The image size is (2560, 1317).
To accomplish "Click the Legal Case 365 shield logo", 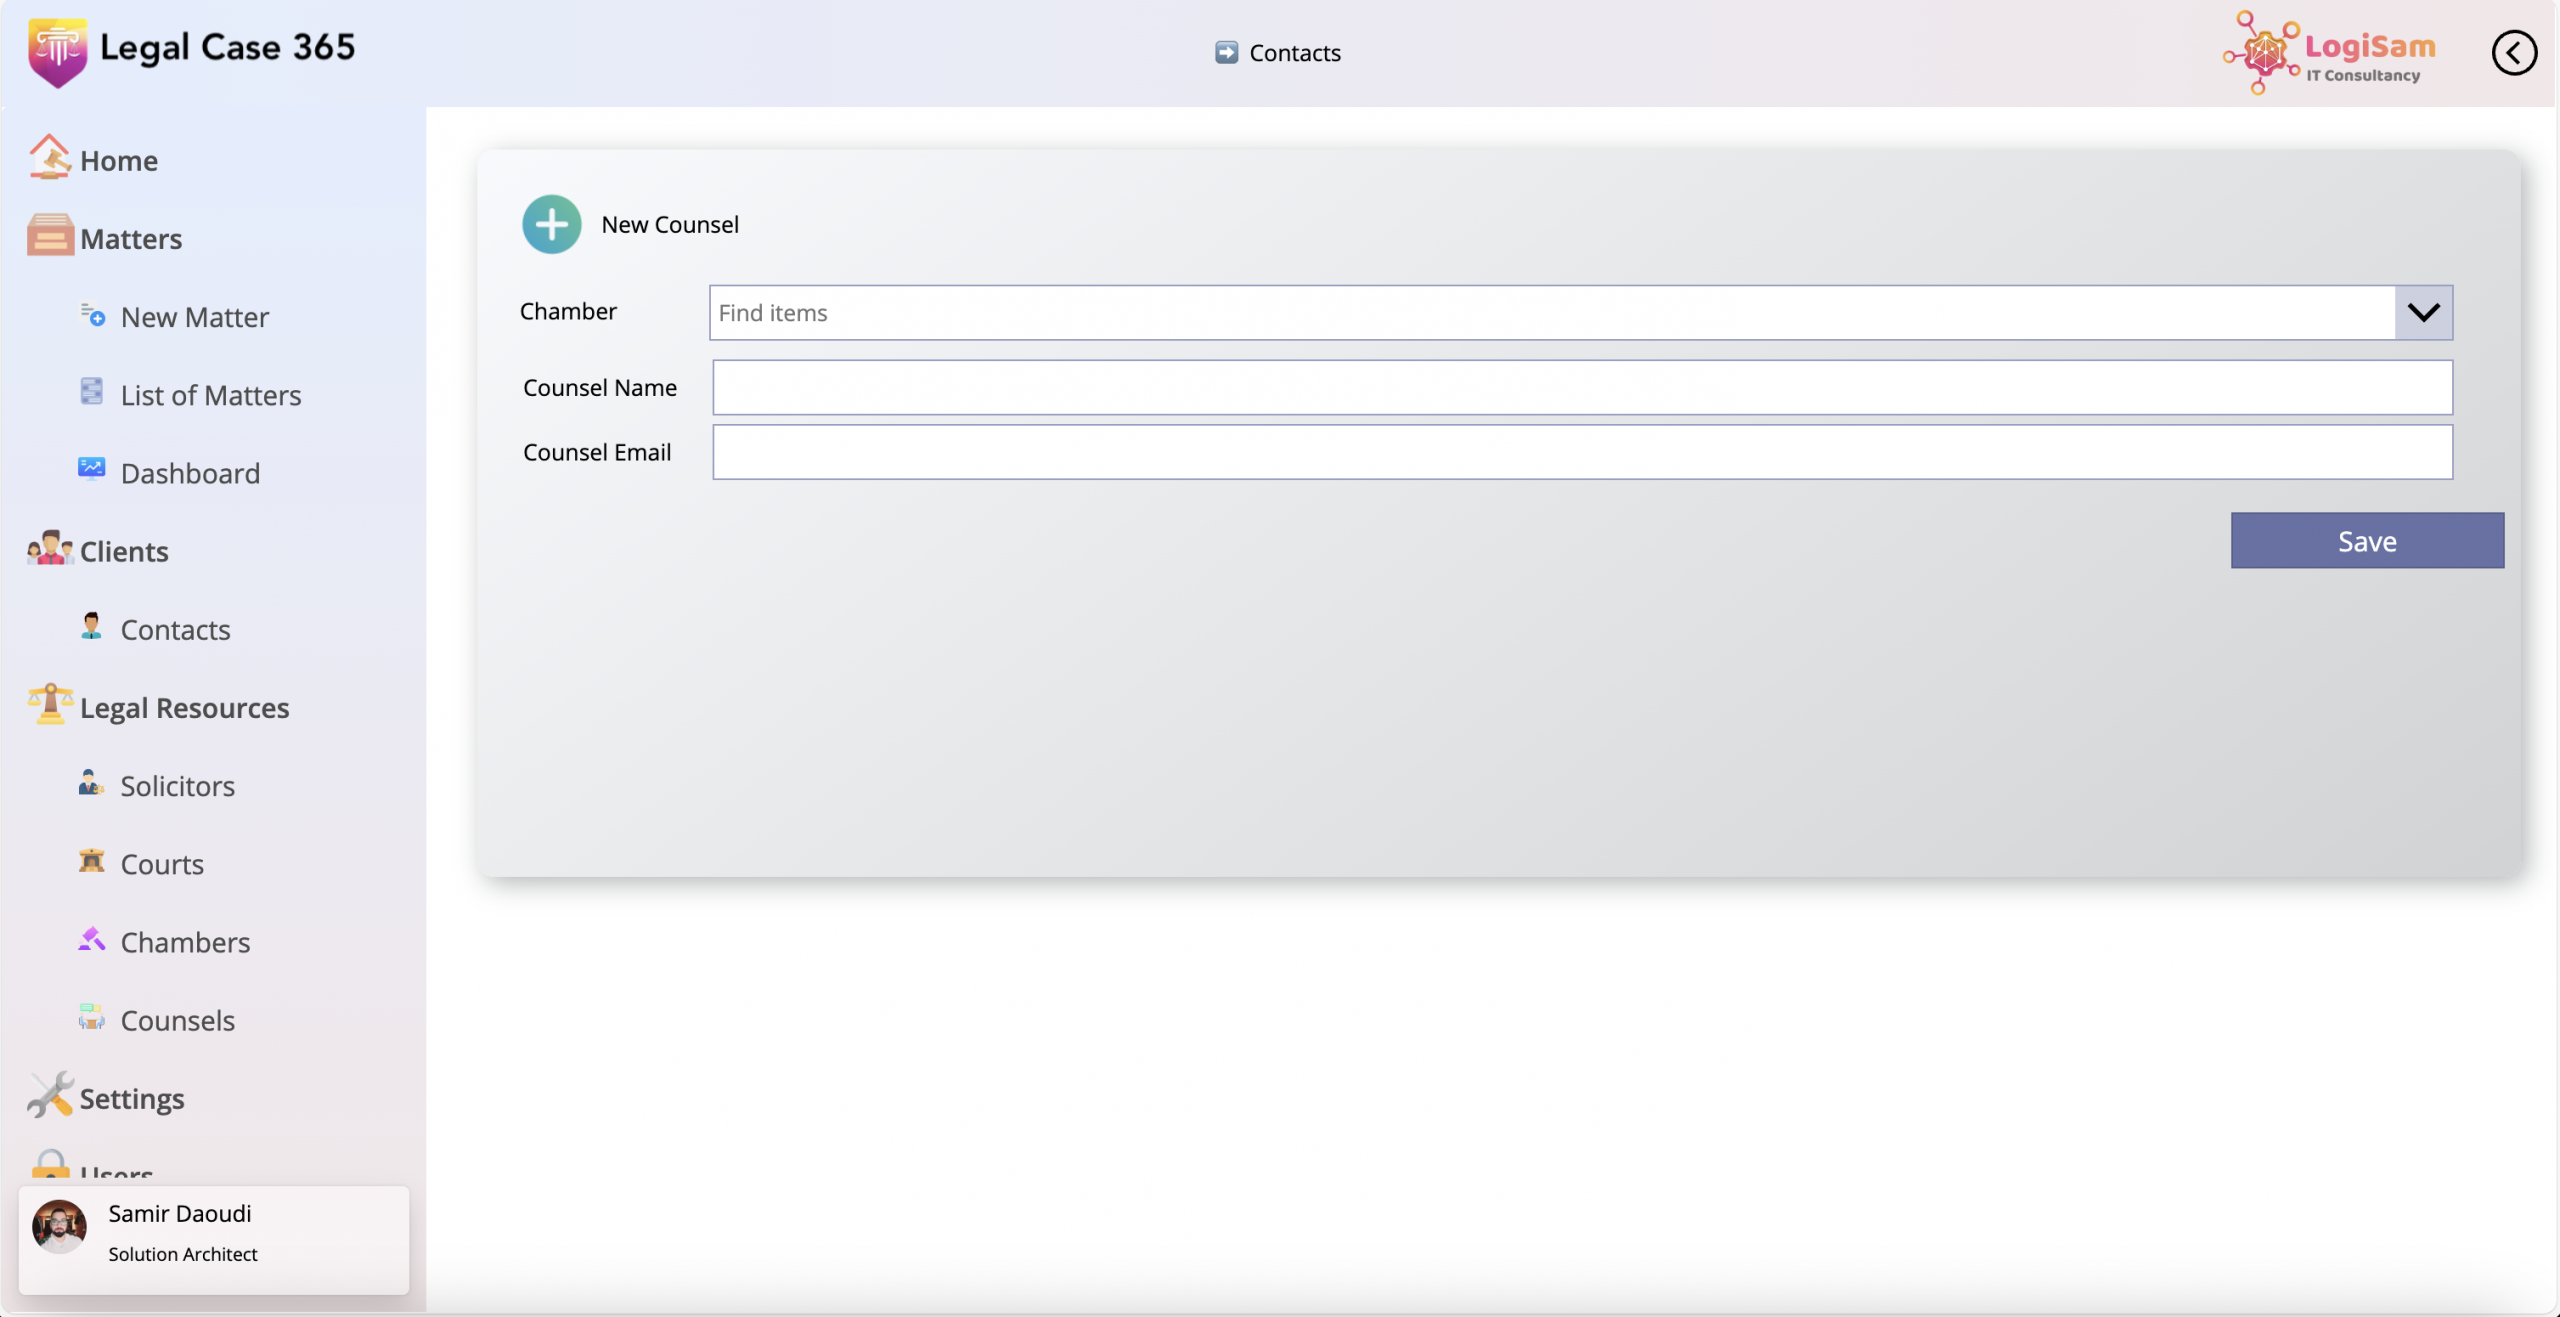I will pyautogui.click(x=57, y=52).
